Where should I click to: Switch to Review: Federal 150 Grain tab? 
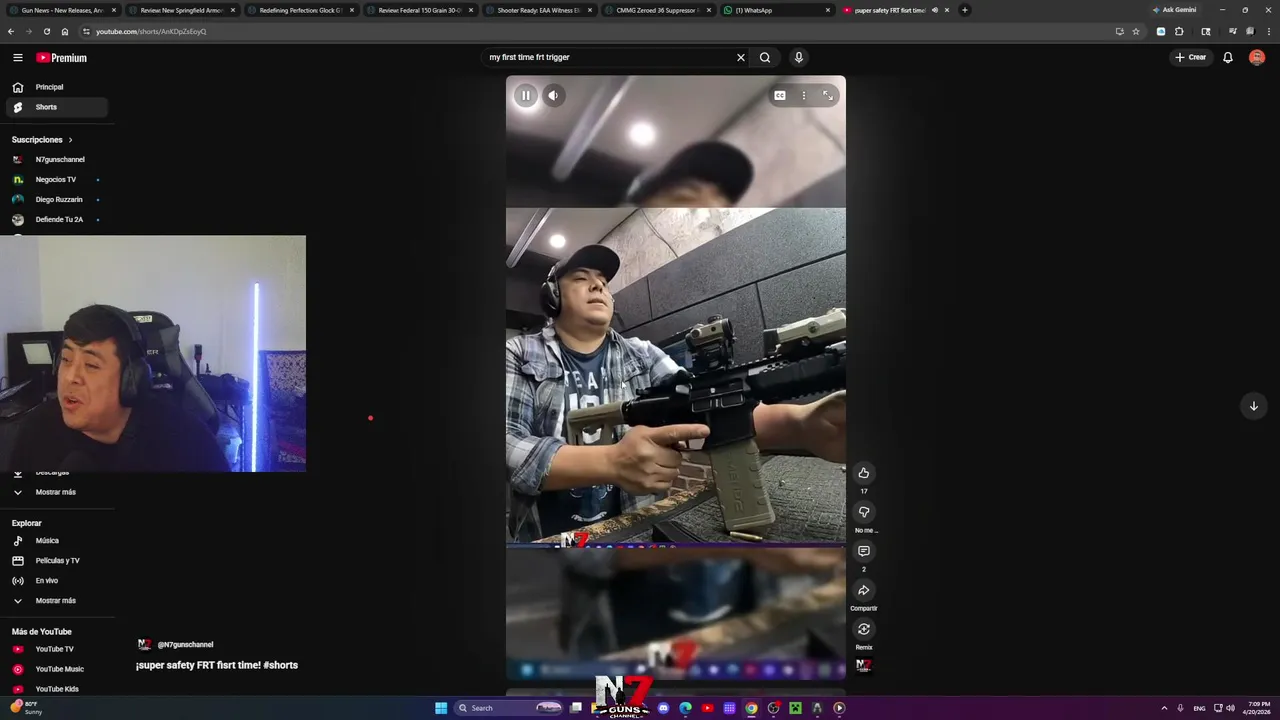(419, 10)
